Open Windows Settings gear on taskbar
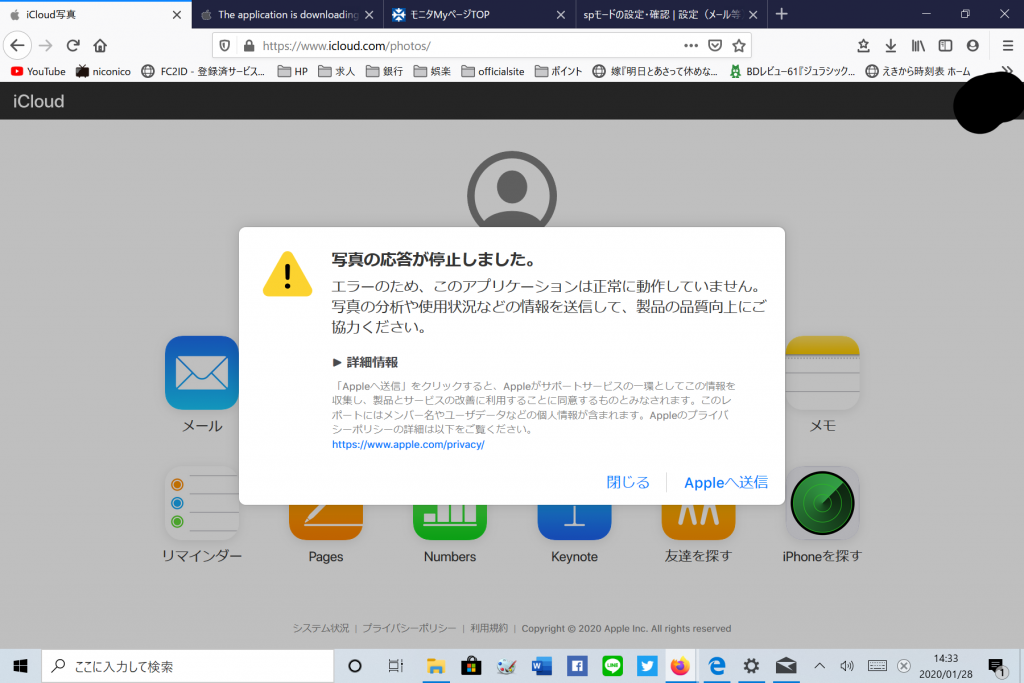Screen dimensions: 1024x683 pyautogui.click(x=751, y=666)
